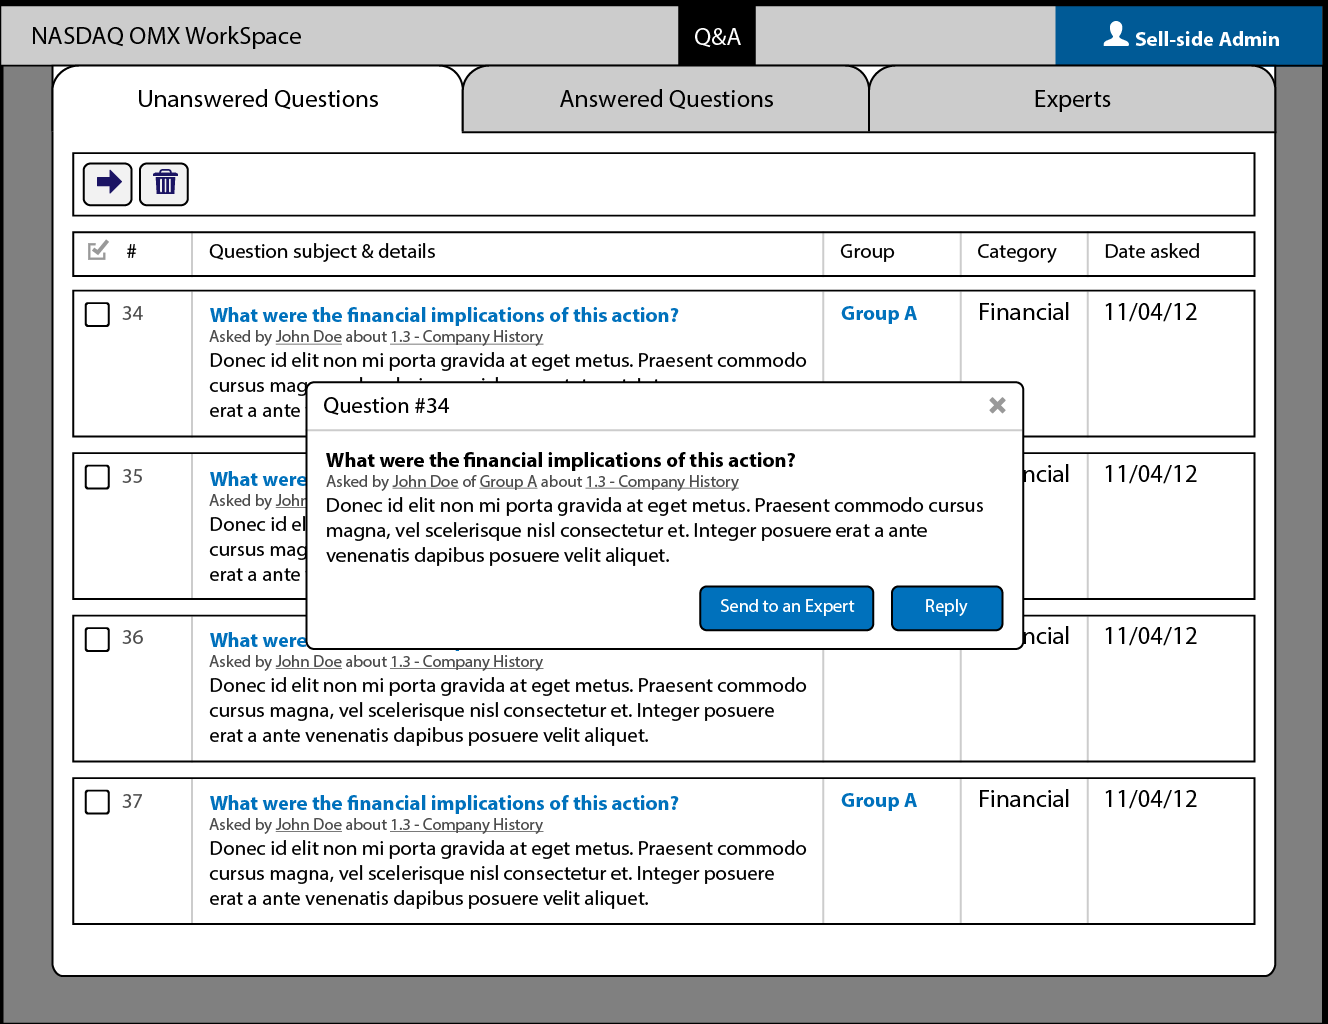Click Group A link in the dialog
1328x1024 pixels.
click(508, 481)
